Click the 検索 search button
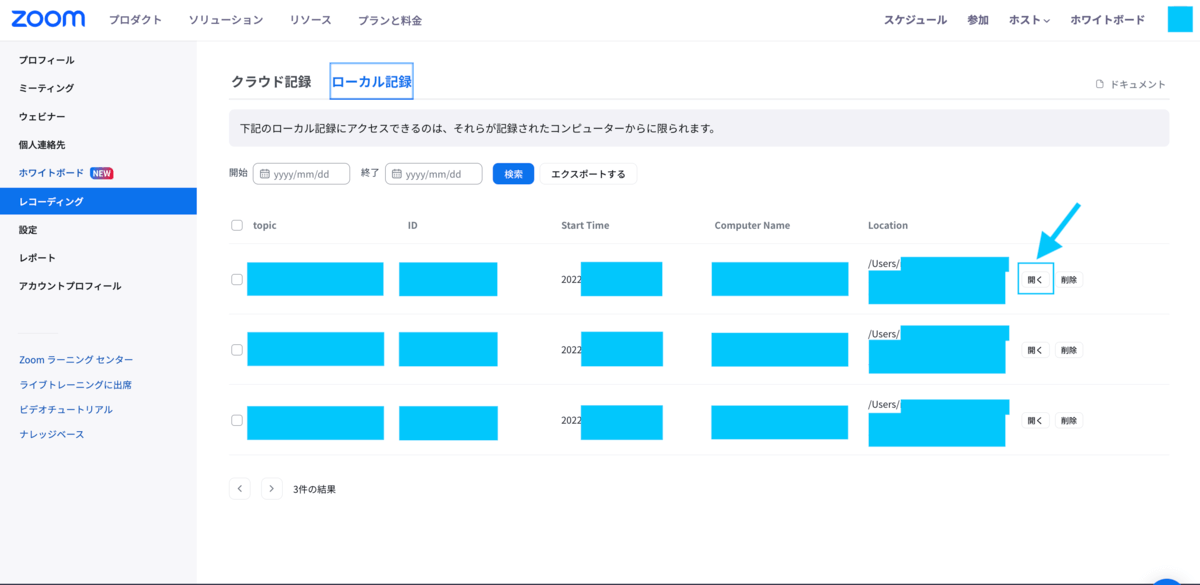Viewport: 1200px width, 585px height. 512,173
